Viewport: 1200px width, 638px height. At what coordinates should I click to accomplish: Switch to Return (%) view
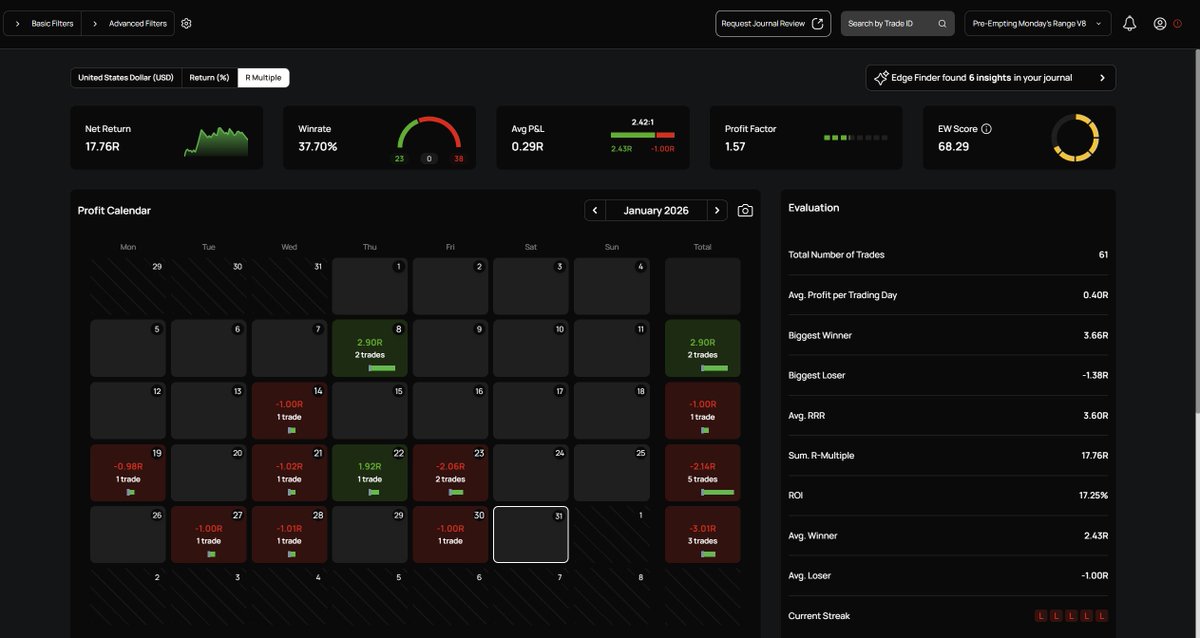pyautogui.click(x=209, y=77)
